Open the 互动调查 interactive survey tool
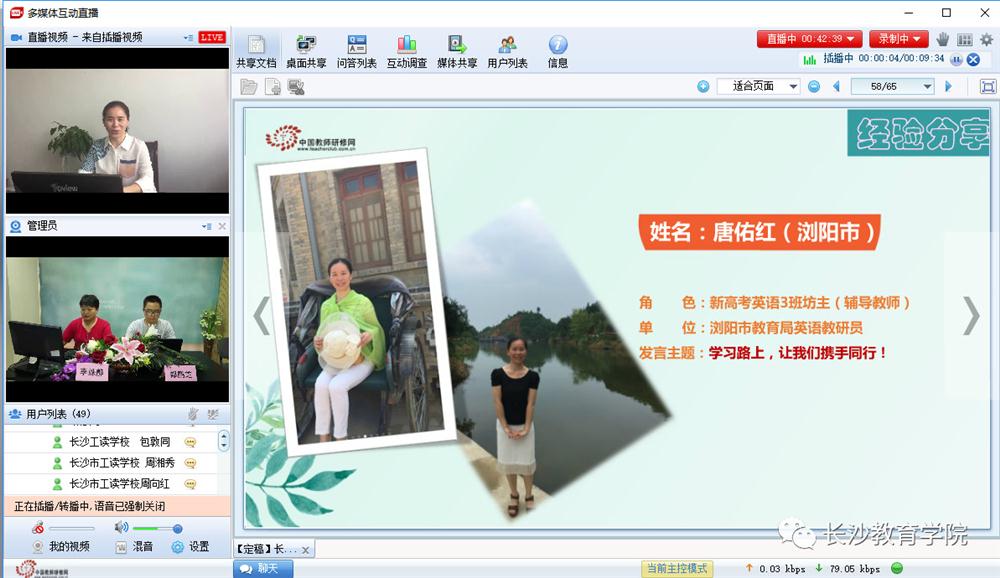 pyautogui.click(x=407, y=51)
